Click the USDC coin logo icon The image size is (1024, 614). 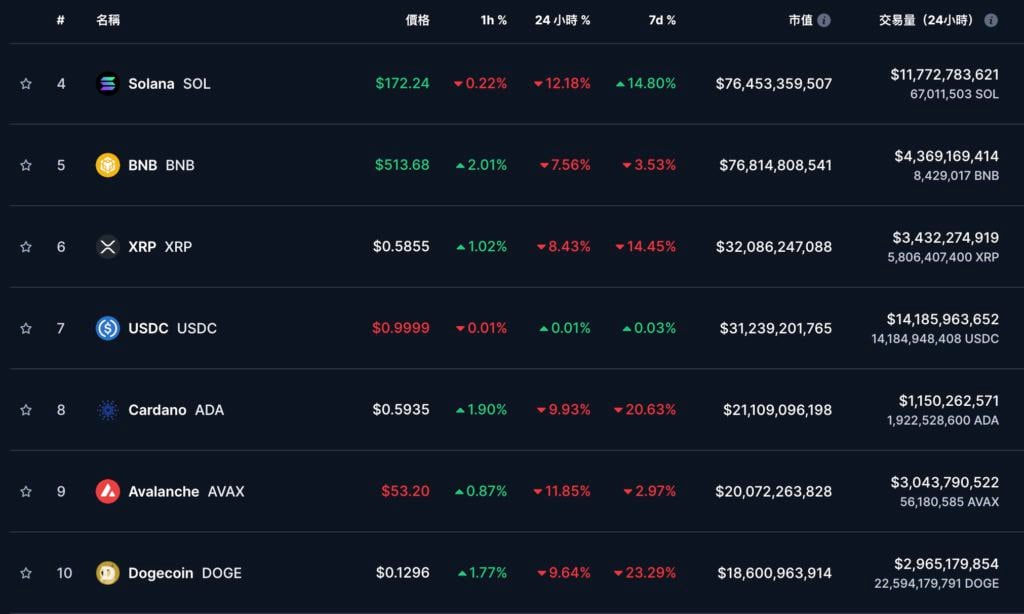pyautogui.click(x=108, y=328)
